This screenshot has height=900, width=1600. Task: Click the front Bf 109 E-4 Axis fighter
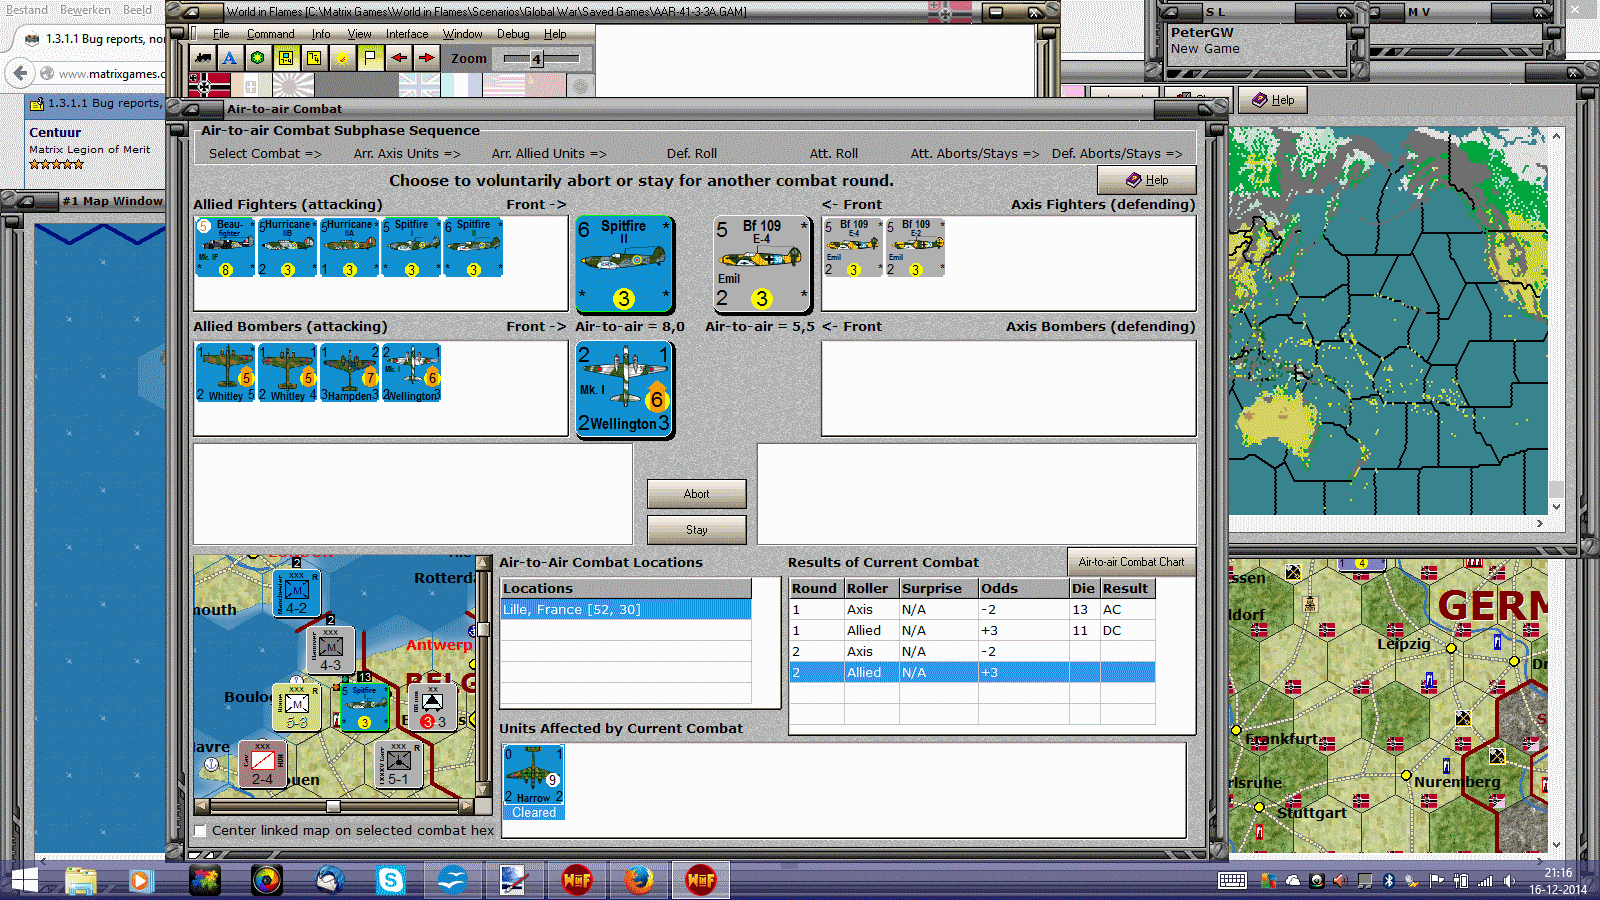(x=762, y=264)
